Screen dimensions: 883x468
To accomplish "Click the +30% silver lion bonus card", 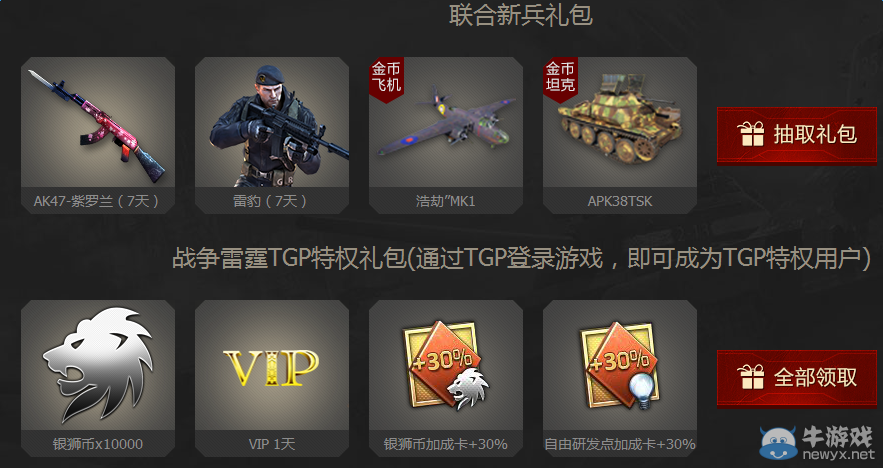I will coord(445,364).
